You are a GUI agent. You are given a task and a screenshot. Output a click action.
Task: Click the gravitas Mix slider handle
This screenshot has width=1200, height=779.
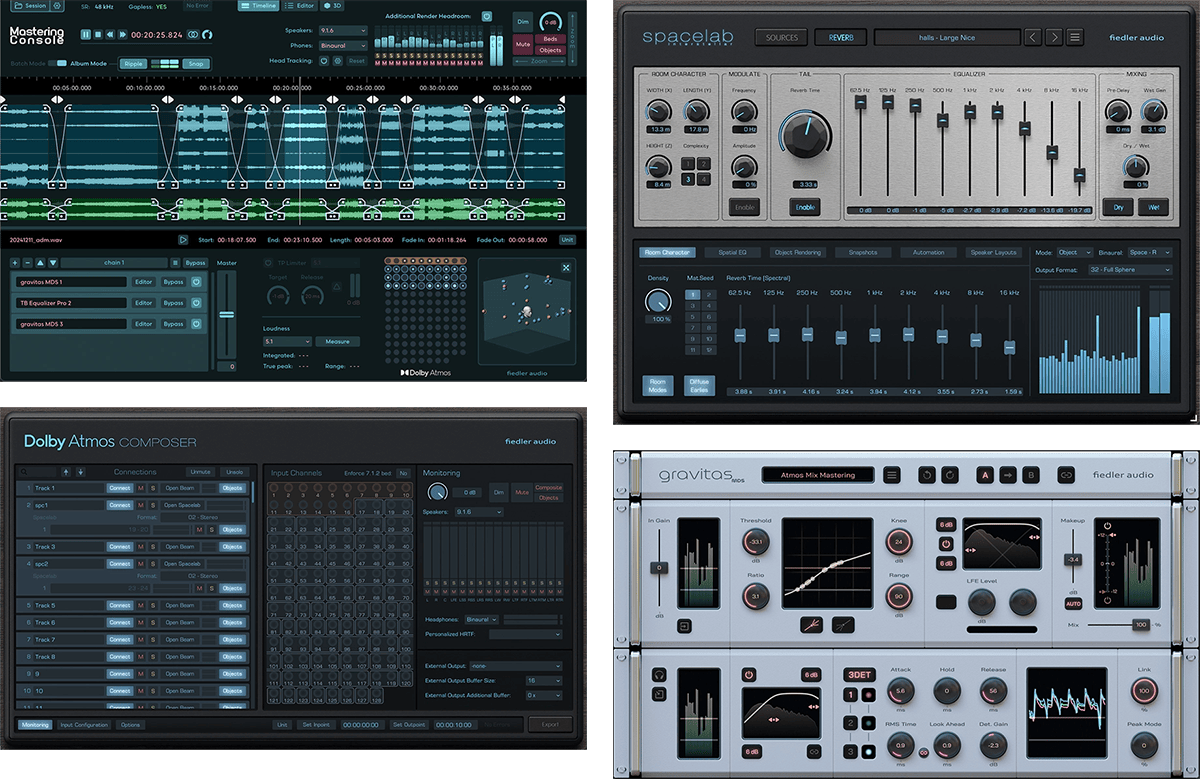(x=1139, y=624)
